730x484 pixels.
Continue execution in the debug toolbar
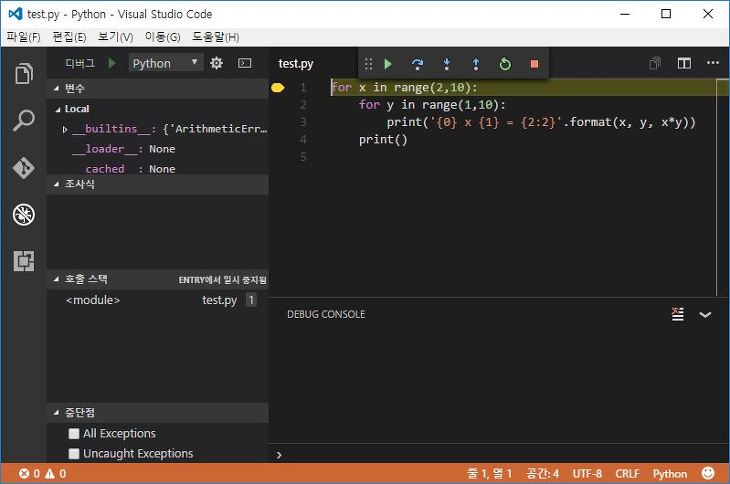(x=388, y=64)
